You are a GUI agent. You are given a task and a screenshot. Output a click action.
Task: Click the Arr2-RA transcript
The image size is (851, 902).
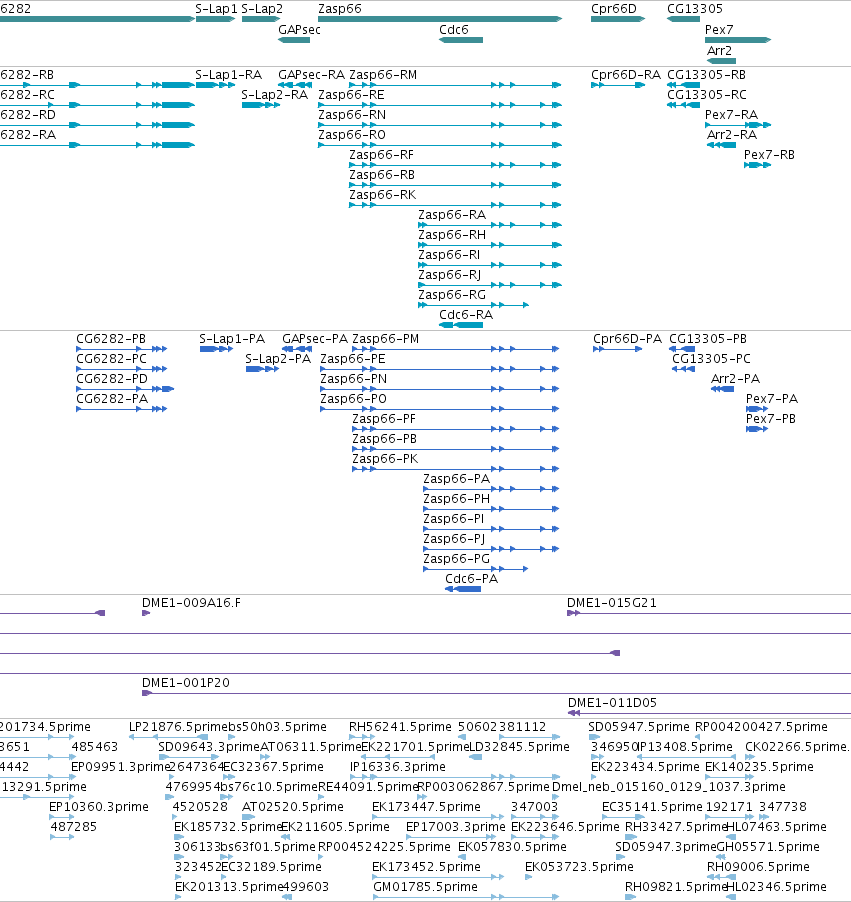click(722, 145)
